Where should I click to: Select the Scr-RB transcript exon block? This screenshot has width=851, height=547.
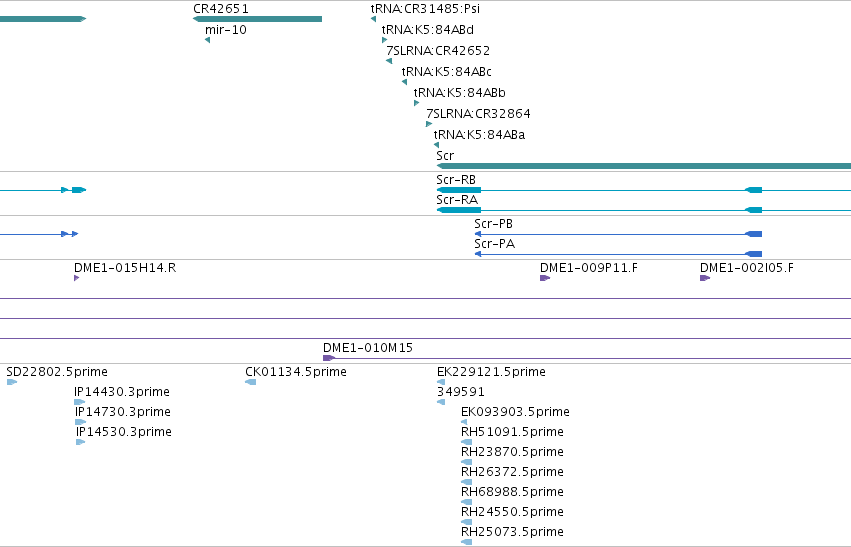(459, 190)
